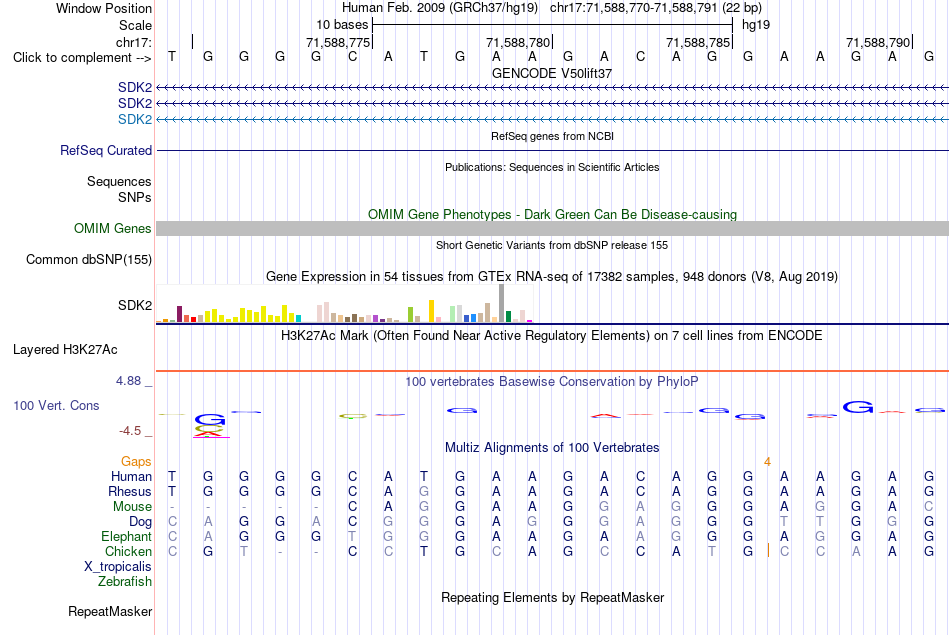Select the 'Zebrafish' species row label

(x=125, y=582)
